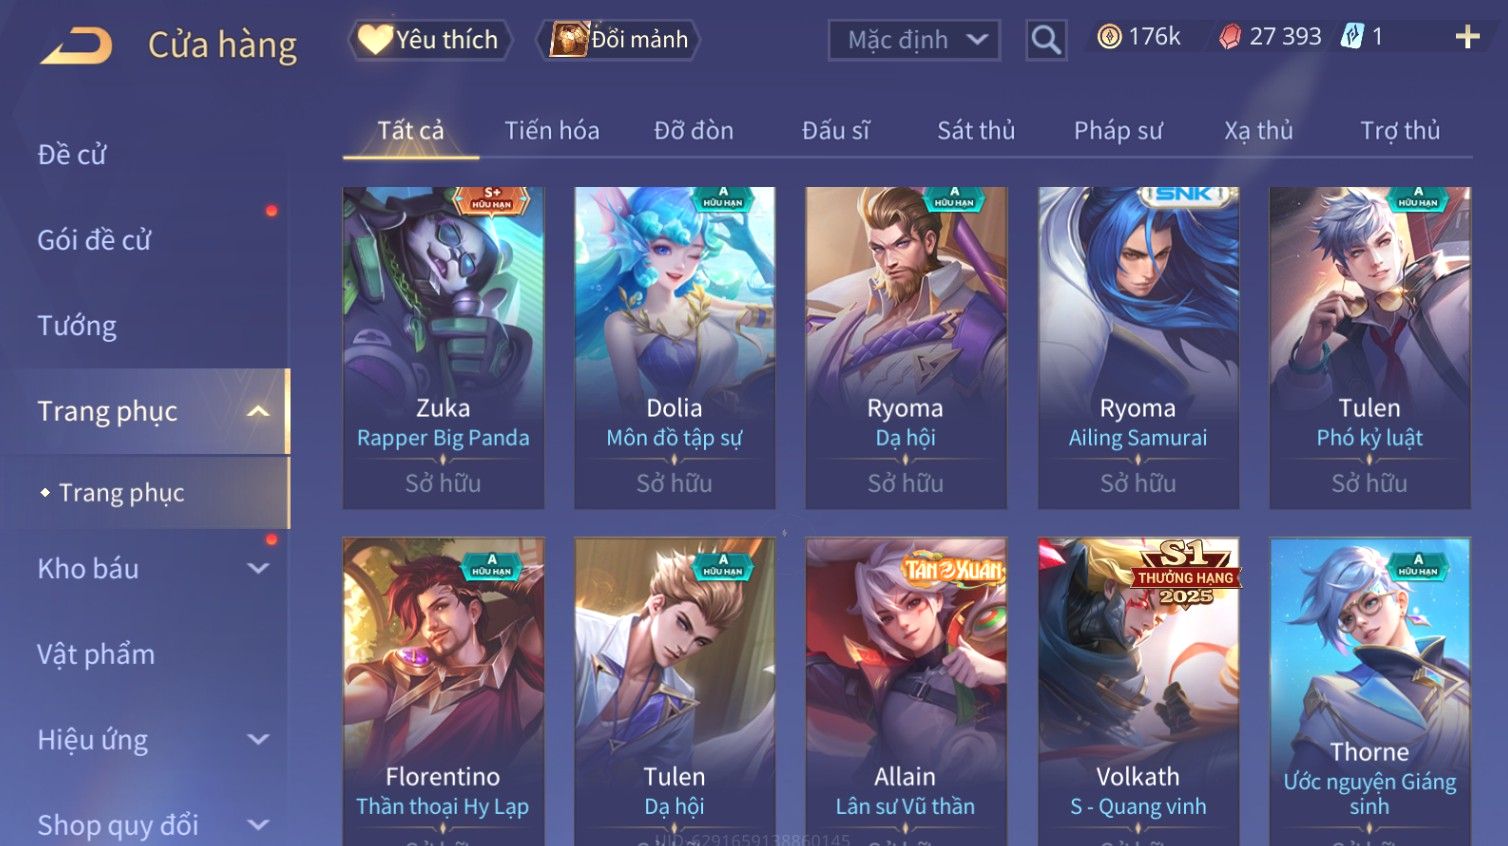Click the red gem currency icon
The width and height of the screenshot is (1508, 846).
1230,37
